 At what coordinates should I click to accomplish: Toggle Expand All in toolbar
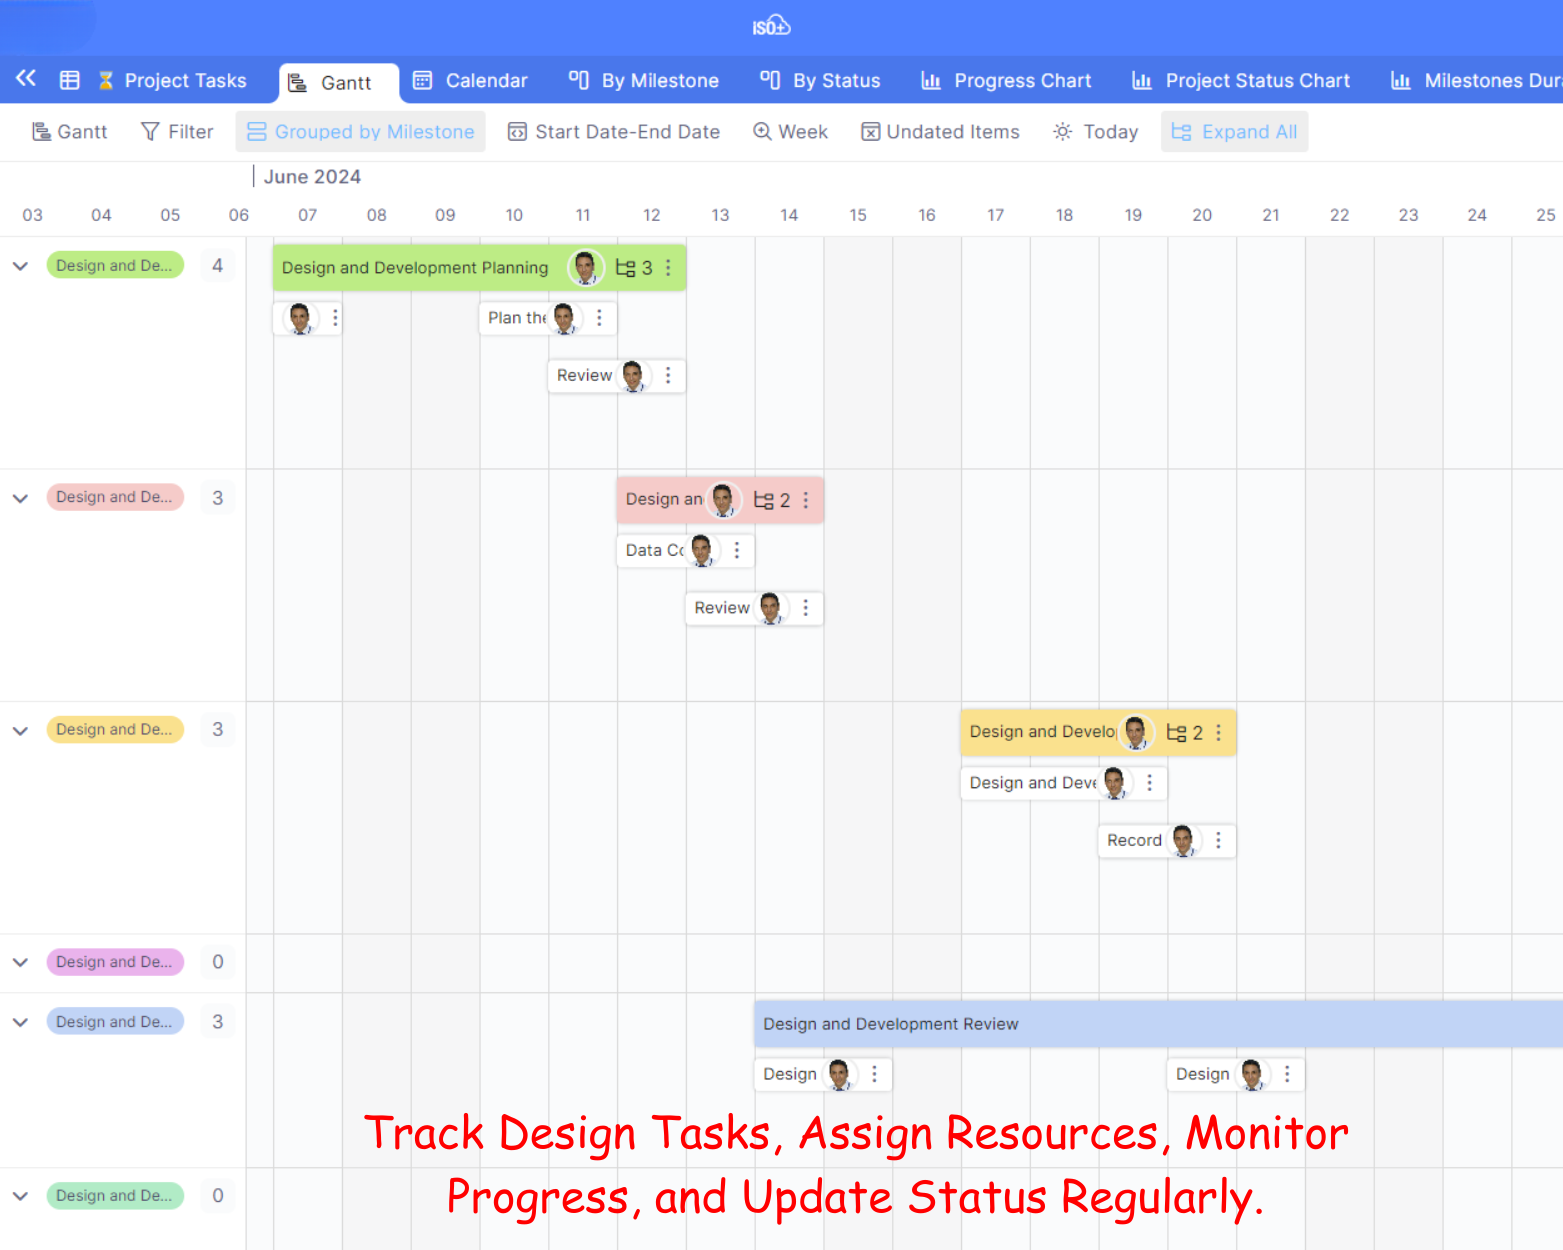click(1234, 132)
